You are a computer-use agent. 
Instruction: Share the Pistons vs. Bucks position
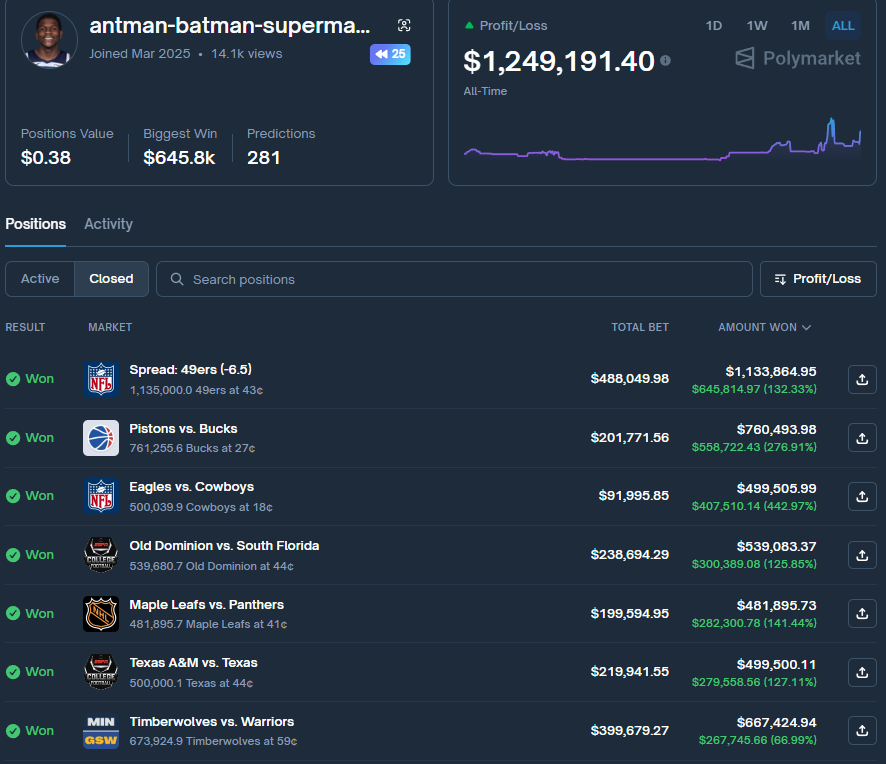[862, 438]
